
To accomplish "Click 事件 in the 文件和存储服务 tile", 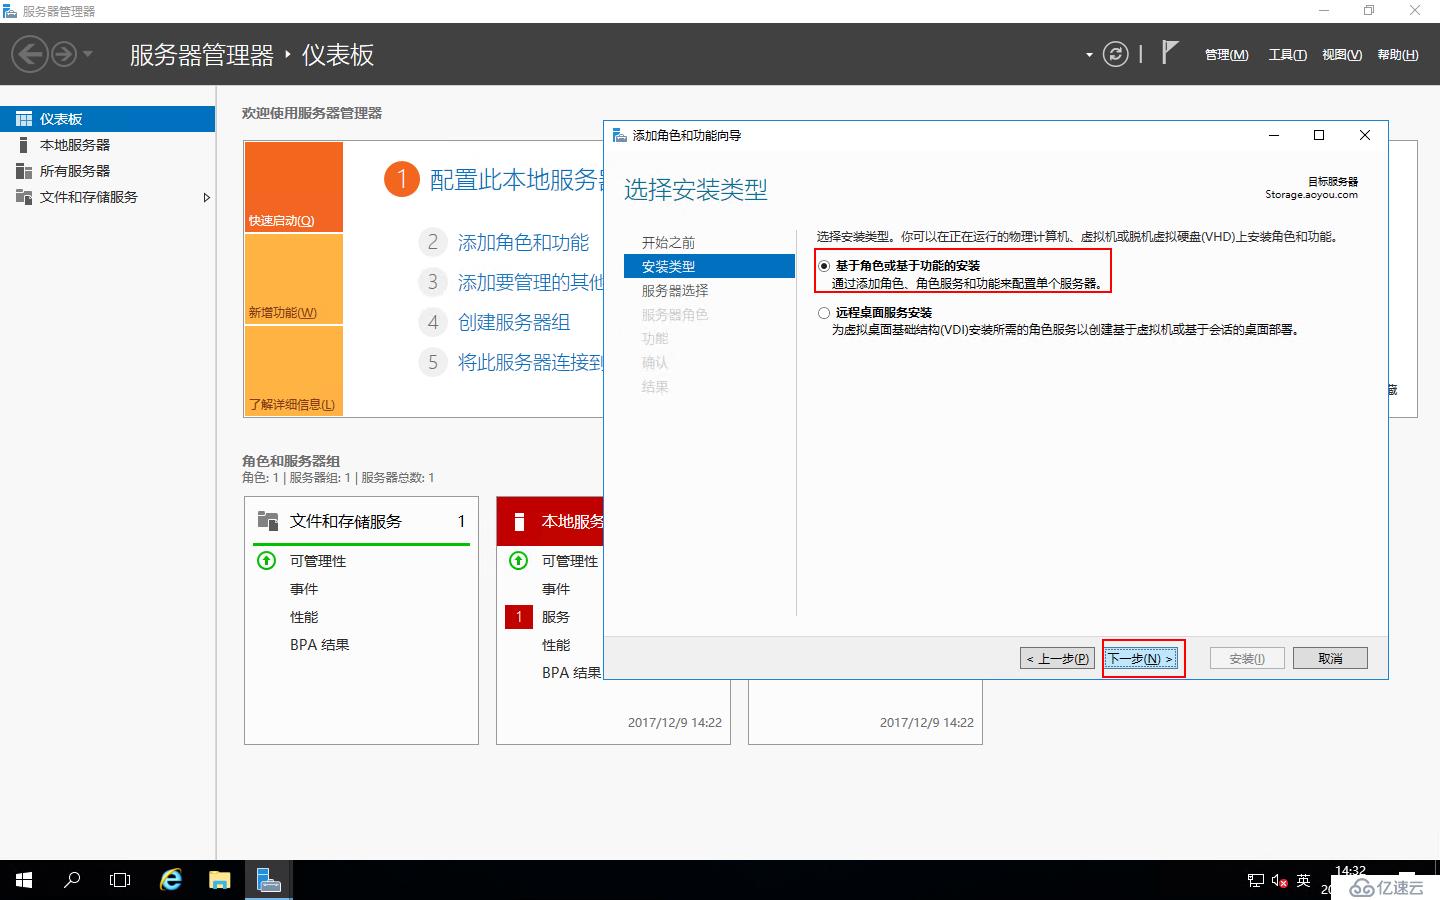I will tap(304, 589).
